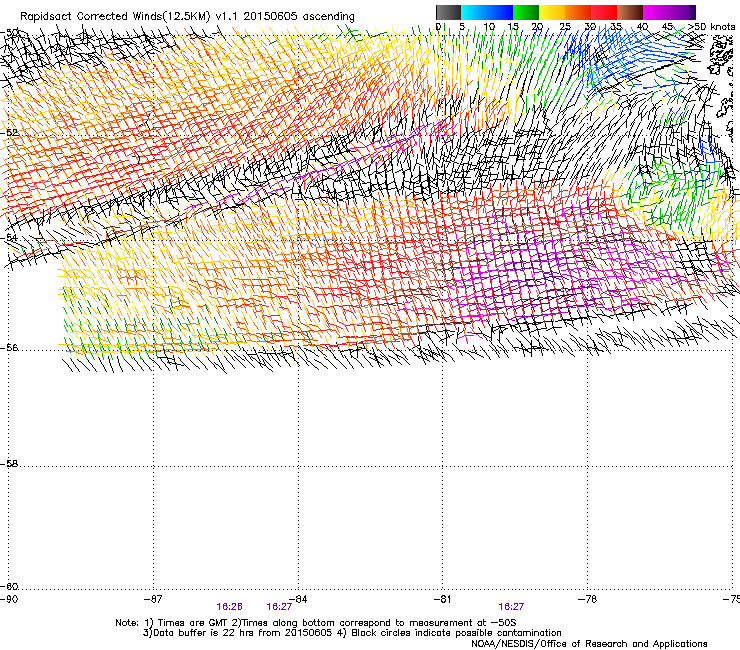This screenshot has width=740, height=650.
Task: Click the 'Rapidscat Corrected Winds(12.5KM)' title text
Action: (115, 17)
